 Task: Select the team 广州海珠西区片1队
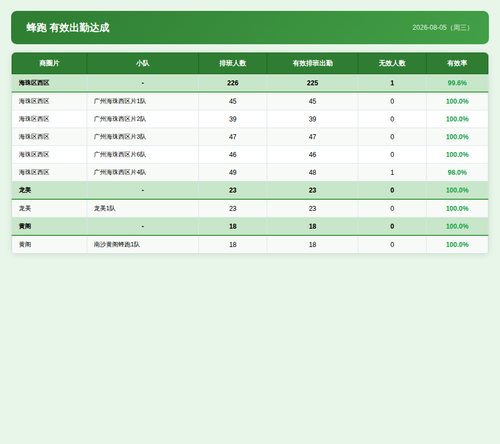[120, 101]
